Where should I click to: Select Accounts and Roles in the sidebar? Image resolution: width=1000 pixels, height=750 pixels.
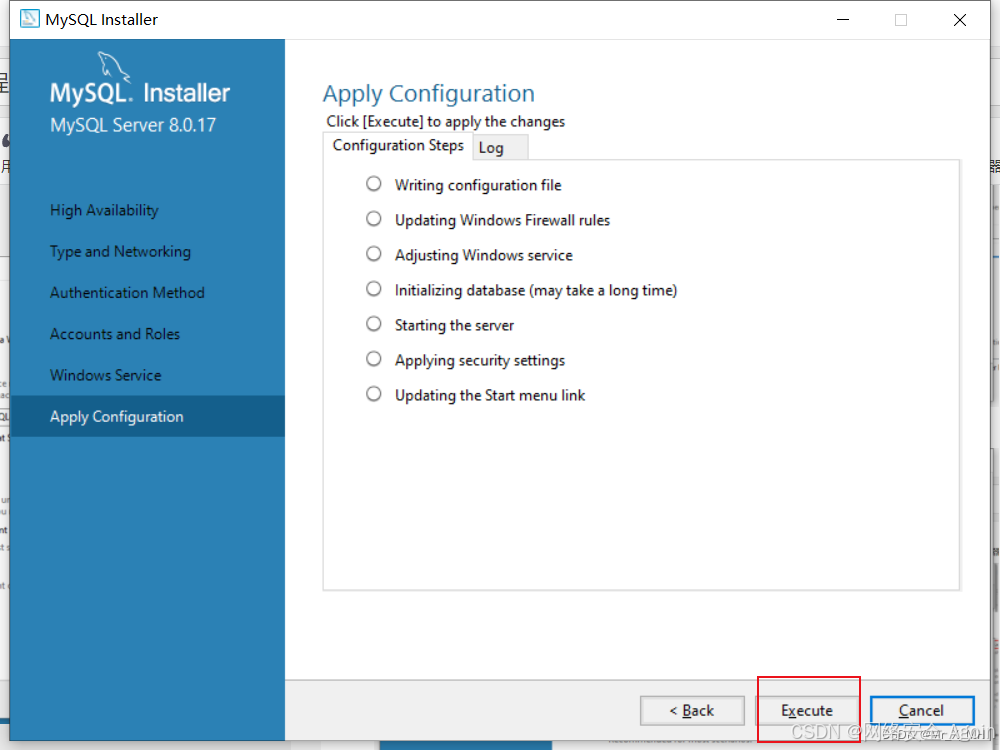tap(115, 333)
